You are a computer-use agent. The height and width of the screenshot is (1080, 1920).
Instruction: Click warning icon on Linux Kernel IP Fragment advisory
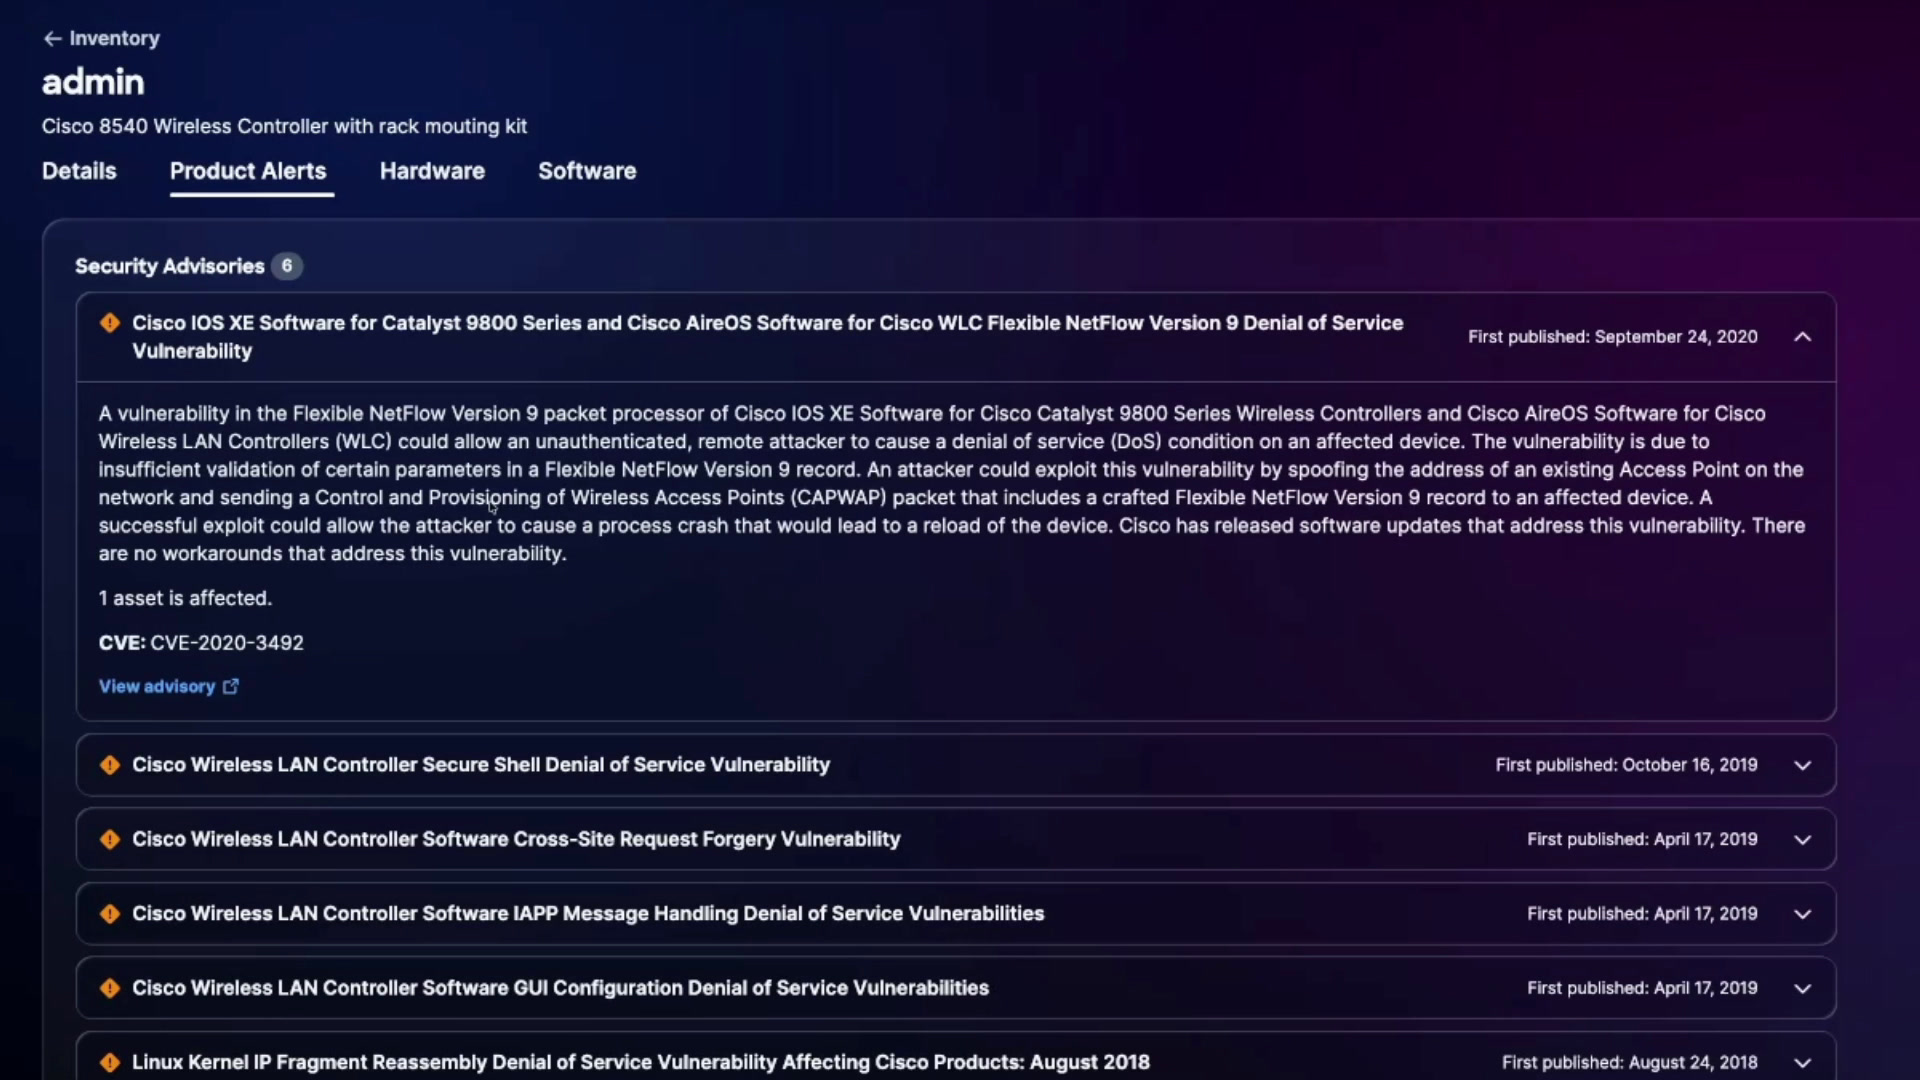click(x=110, y=1062)
